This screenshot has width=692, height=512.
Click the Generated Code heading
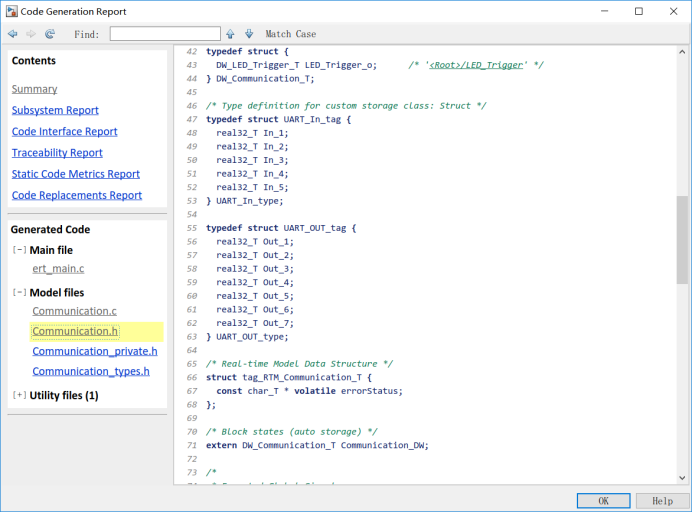[50, 230]
